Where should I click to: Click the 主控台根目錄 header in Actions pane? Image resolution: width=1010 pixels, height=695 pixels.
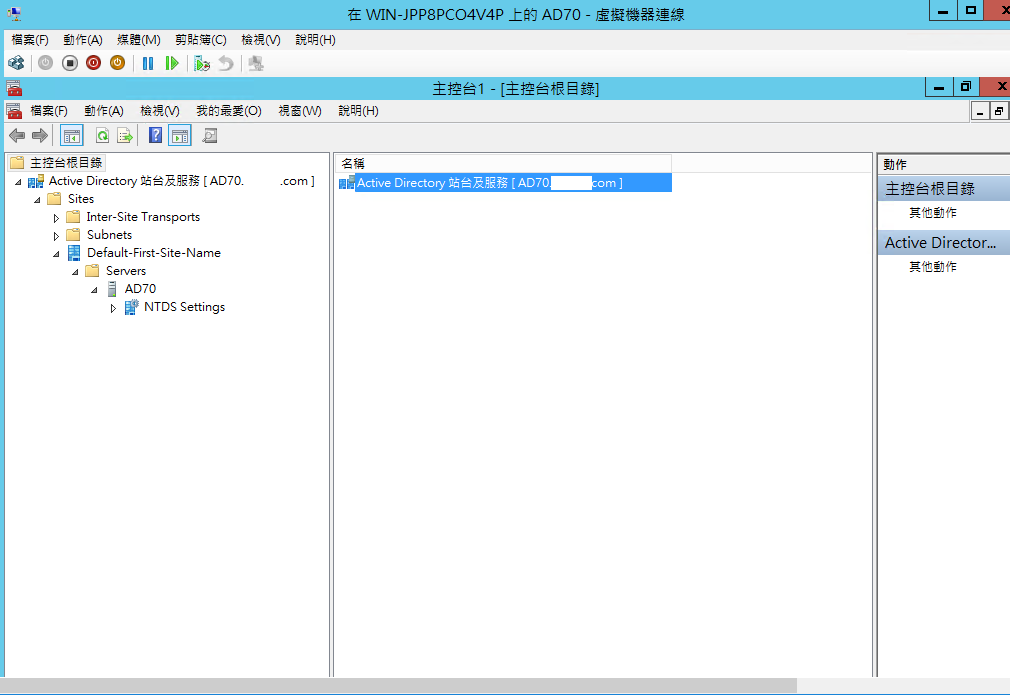click(944, 189)
